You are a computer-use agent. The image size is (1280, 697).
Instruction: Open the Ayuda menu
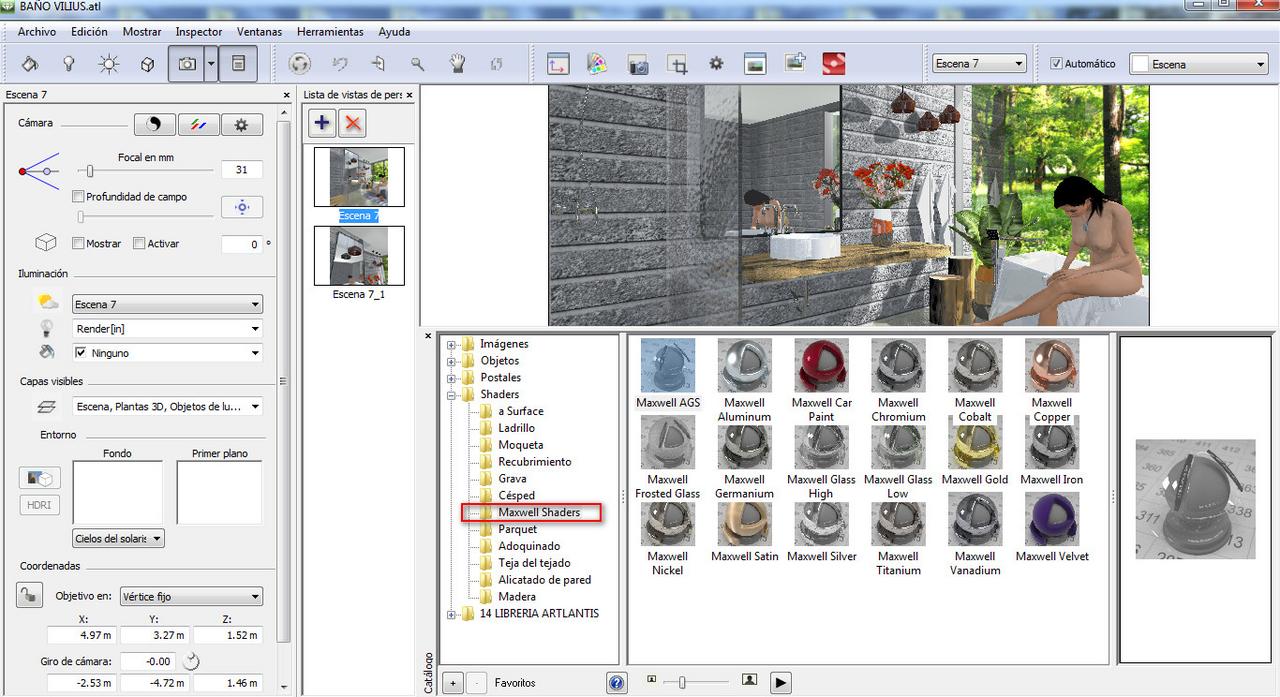(x=394, y=32)
